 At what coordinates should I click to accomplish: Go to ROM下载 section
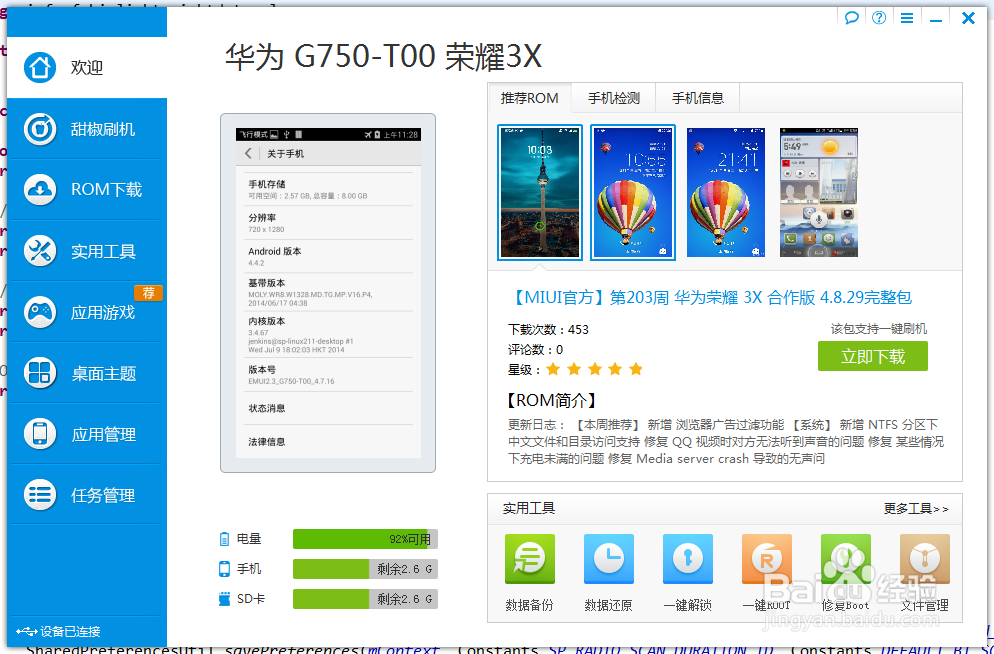[87, 189]
